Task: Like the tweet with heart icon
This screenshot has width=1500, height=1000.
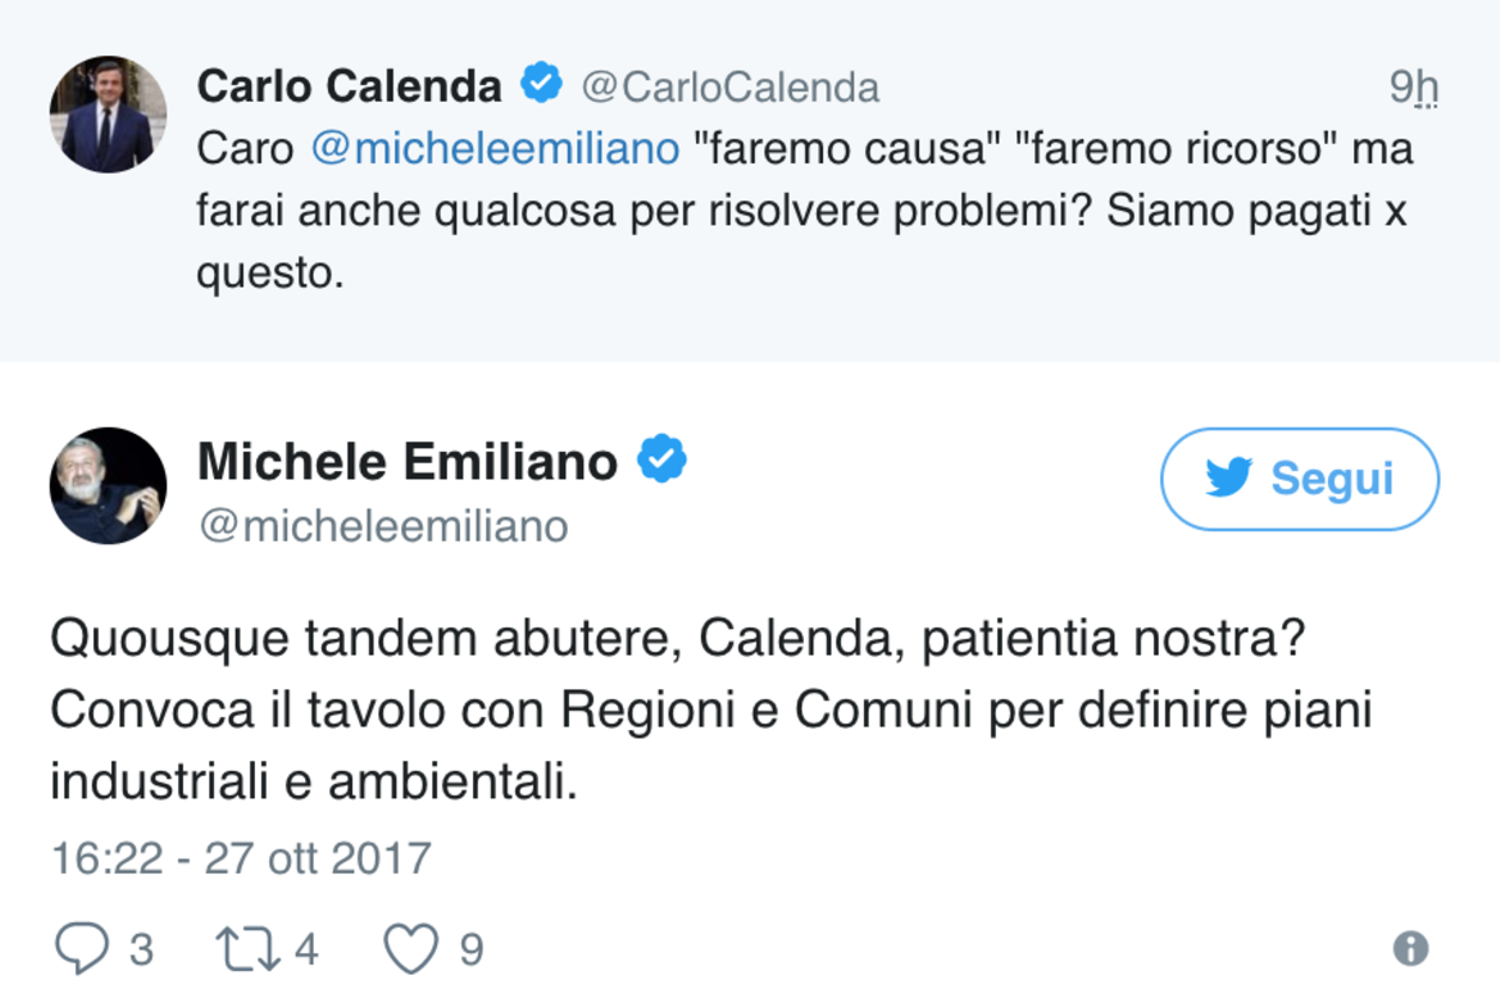Action: click(x=411, y=948)
